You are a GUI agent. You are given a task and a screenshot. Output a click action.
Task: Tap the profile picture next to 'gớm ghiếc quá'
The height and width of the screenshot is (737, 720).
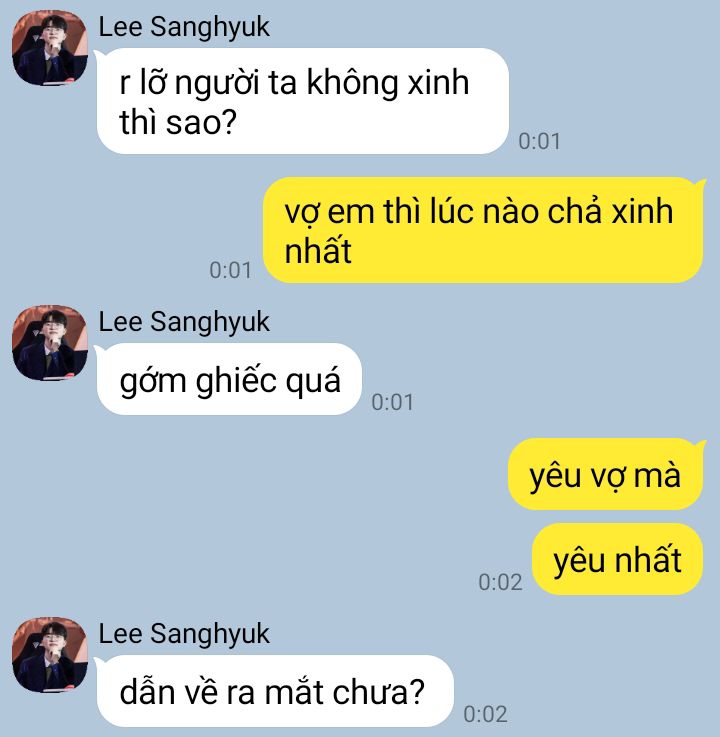[50, 343]
